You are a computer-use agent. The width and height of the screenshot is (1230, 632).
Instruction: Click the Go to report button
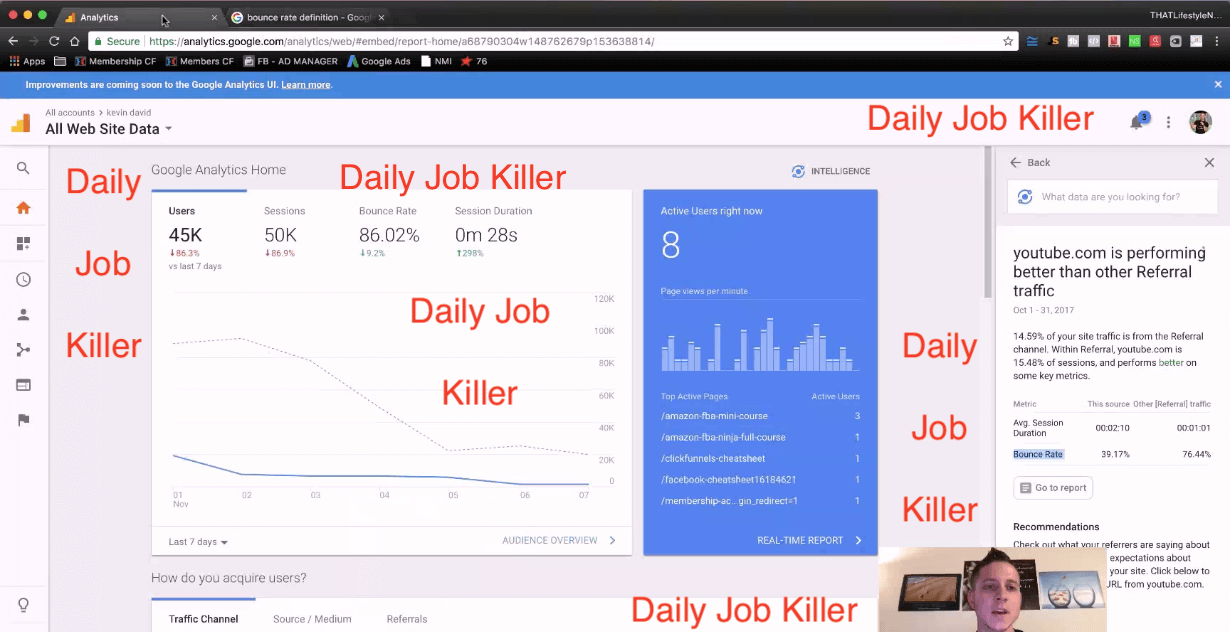coord(1053,488)
